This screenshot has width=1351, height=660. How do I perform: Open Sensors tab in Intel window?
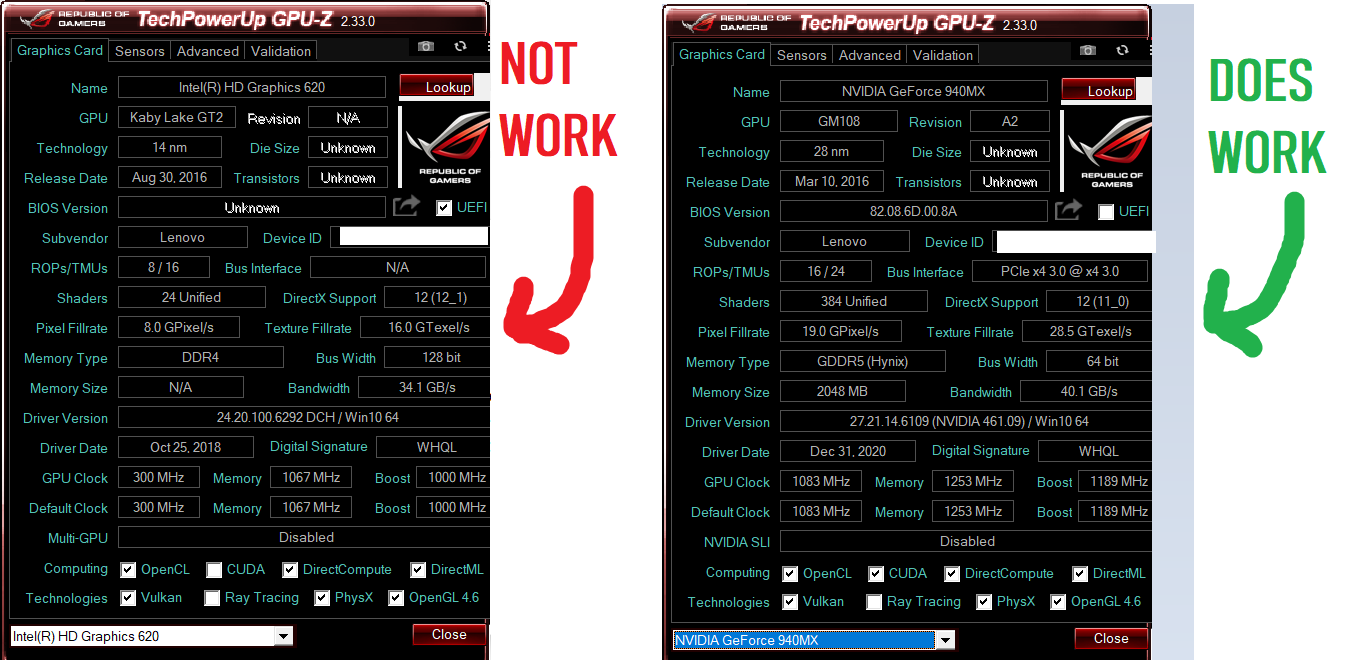coord(140,51)
